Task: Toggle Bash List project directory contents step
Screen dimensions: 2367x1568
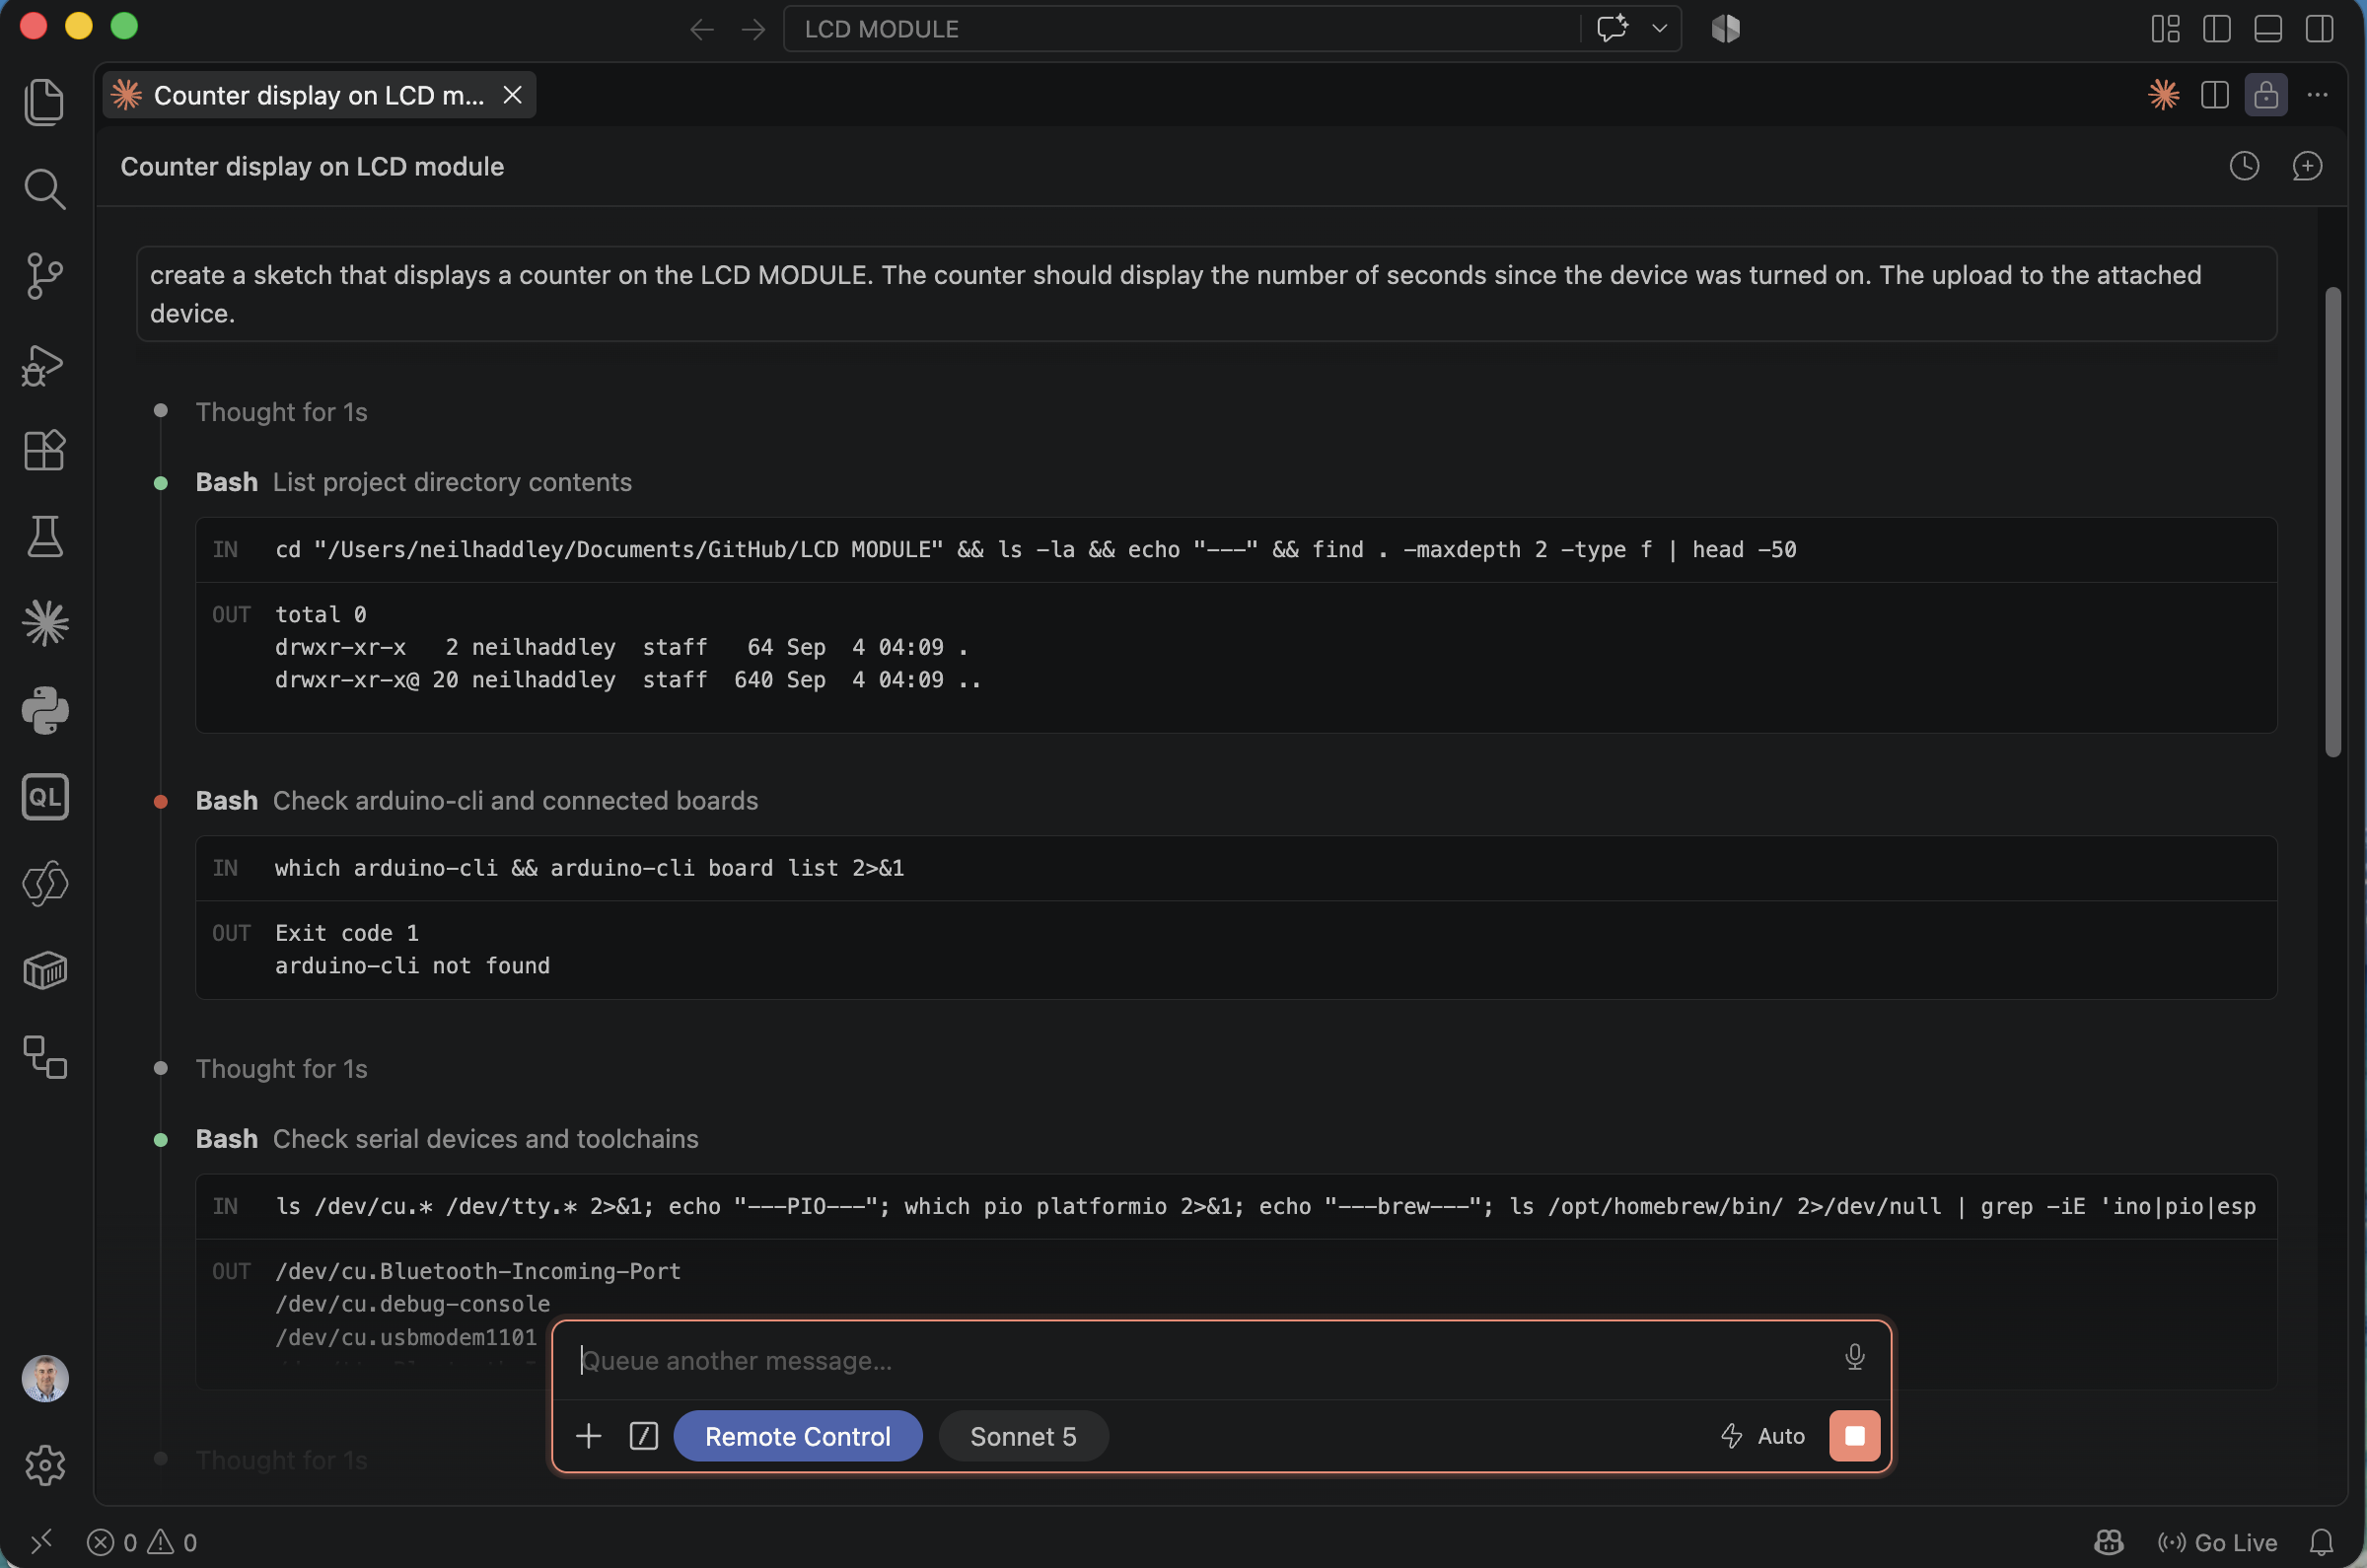Action: 413,482
